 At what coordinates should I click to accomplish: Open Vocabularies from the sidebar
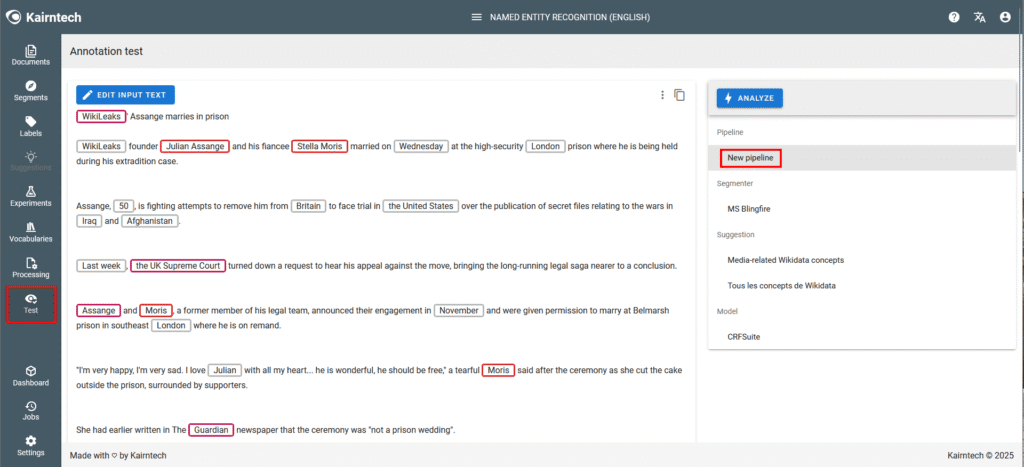coord(31,232)
